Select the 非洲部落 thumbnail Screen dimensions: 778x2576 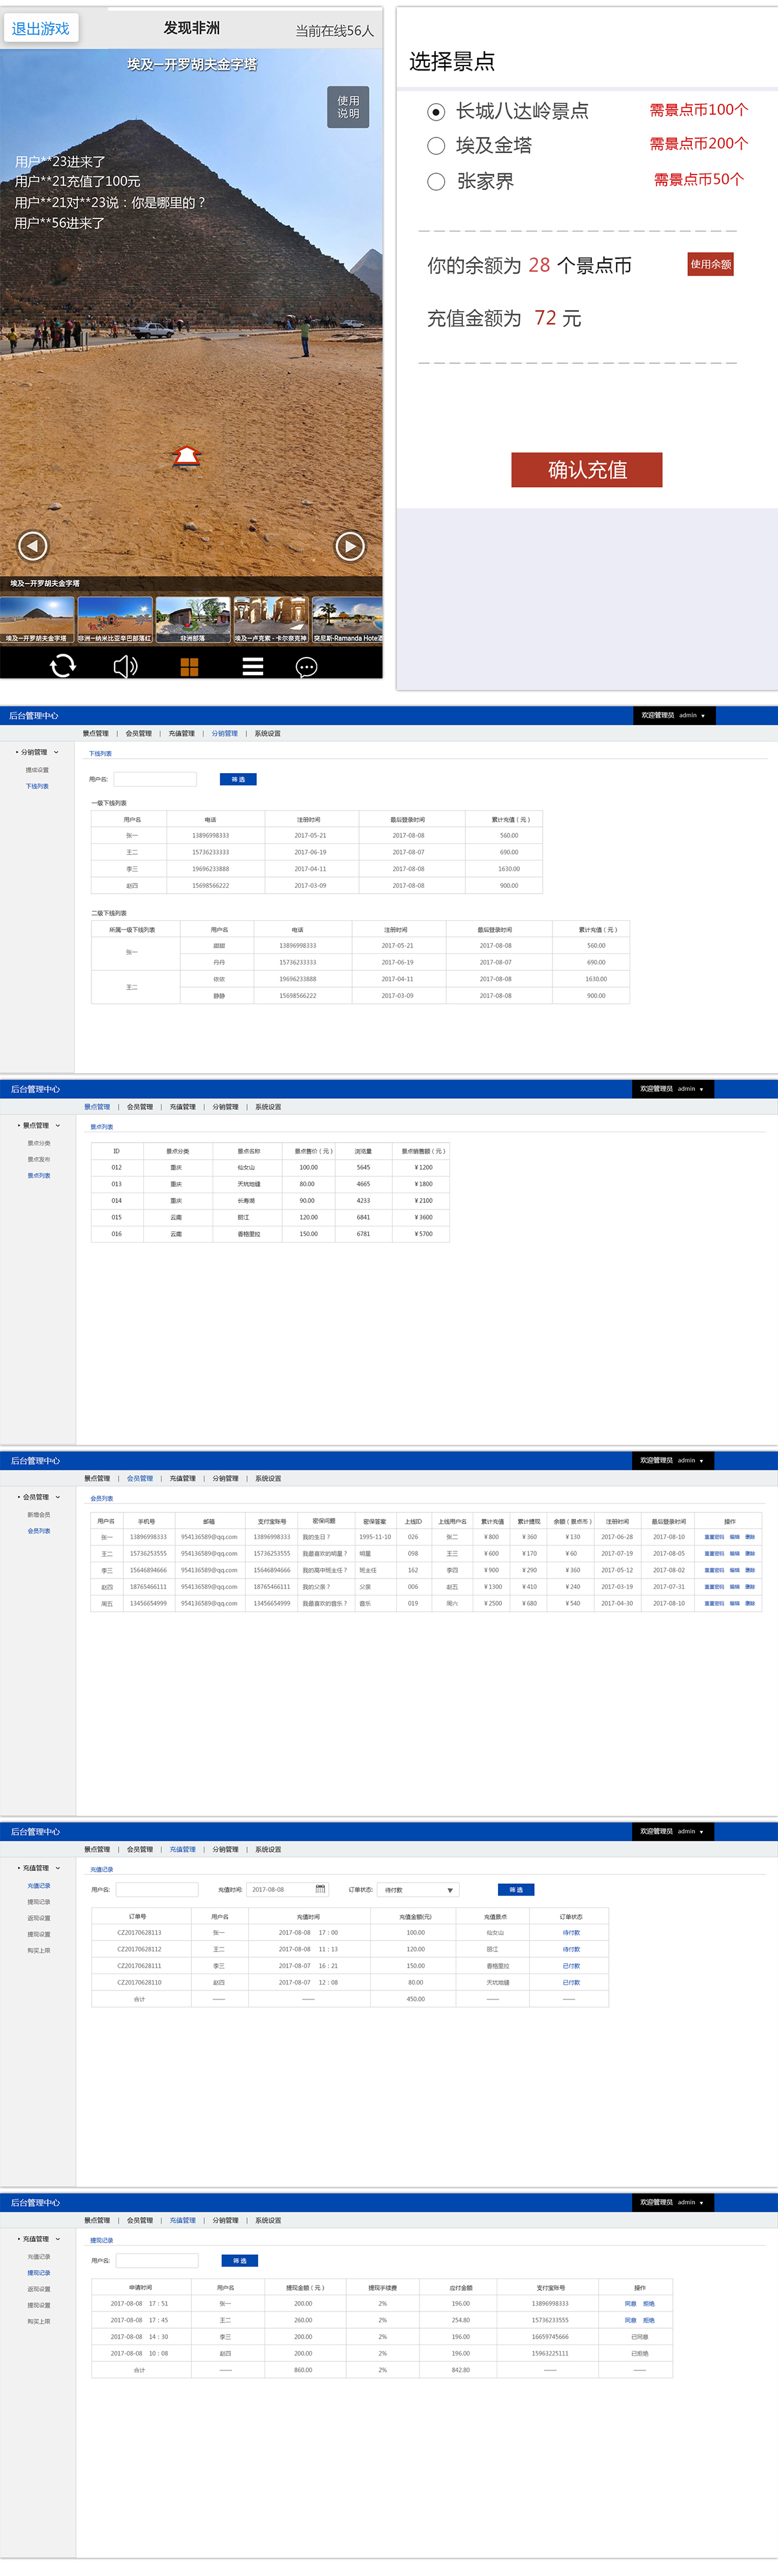point(193,621)
